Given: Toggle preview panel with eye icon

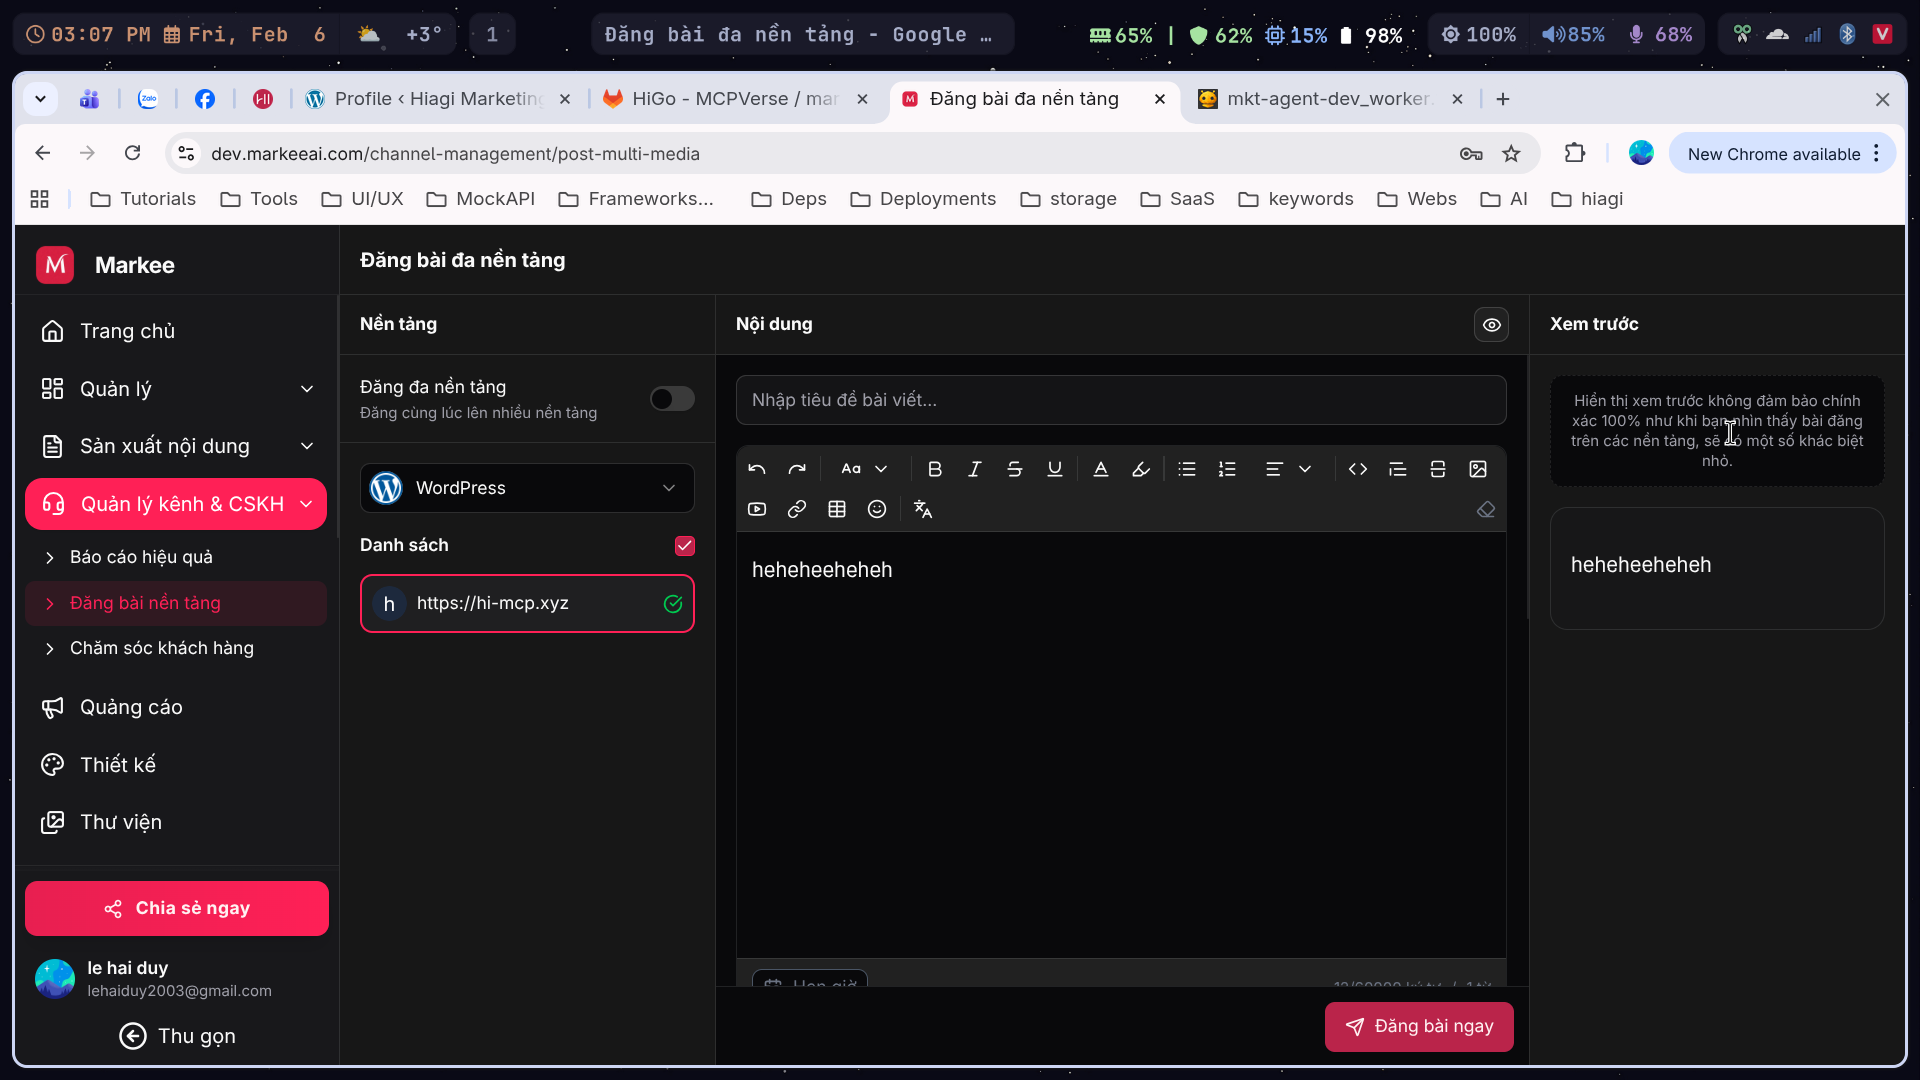Looking at the screenshot, I should pyautogui.click(x=1491, y=325).
